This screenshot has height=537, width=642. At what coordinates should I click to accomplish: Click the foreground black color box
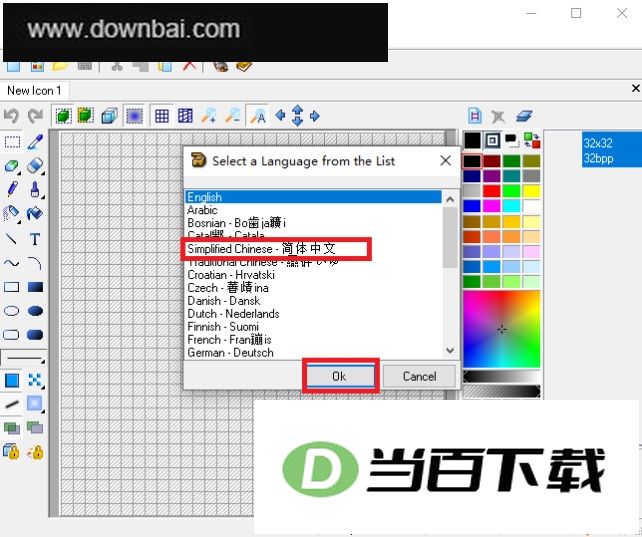(472, 140)
